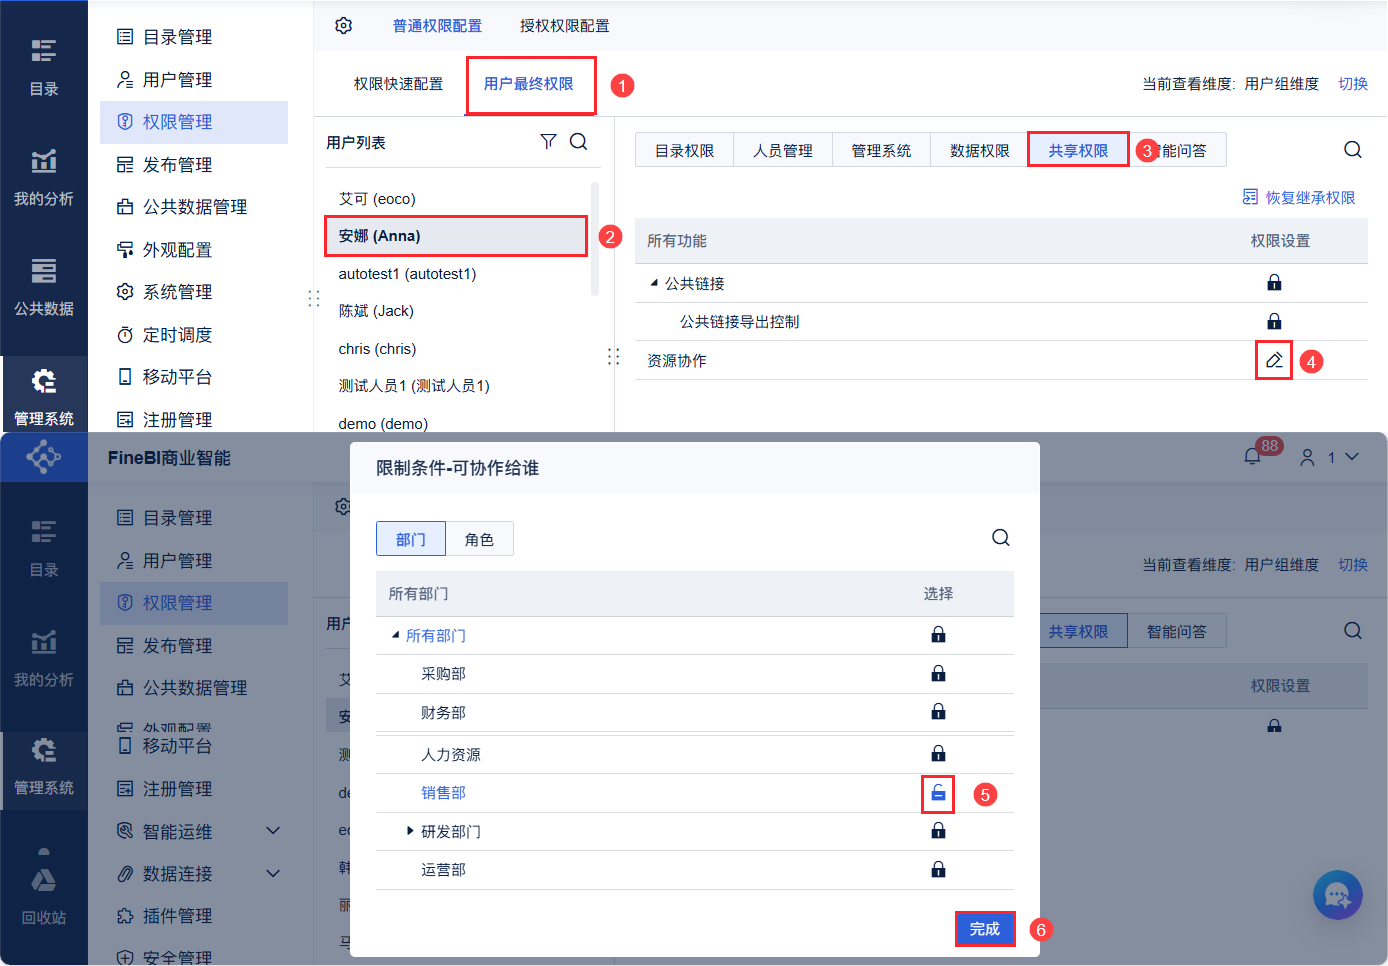Screen dimensions: 1388x966
Task: Expand the 研发部门 tree node
Action: click(x=410, y=831)
